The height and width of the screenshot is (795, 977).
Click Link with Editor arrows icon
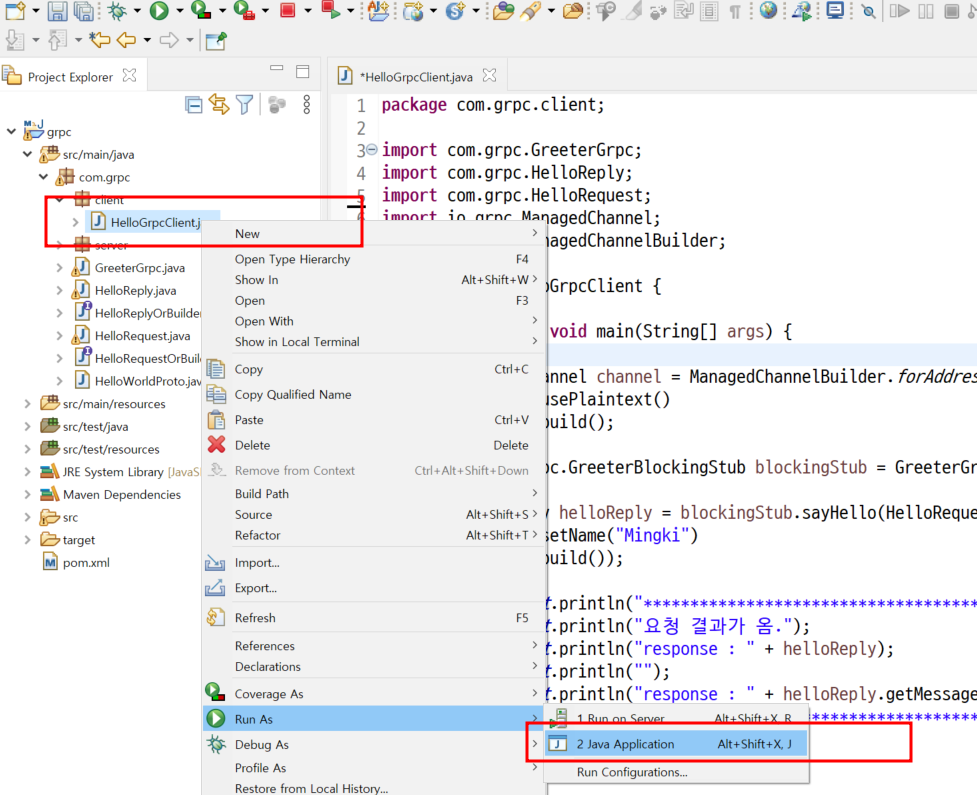point(219,105)
